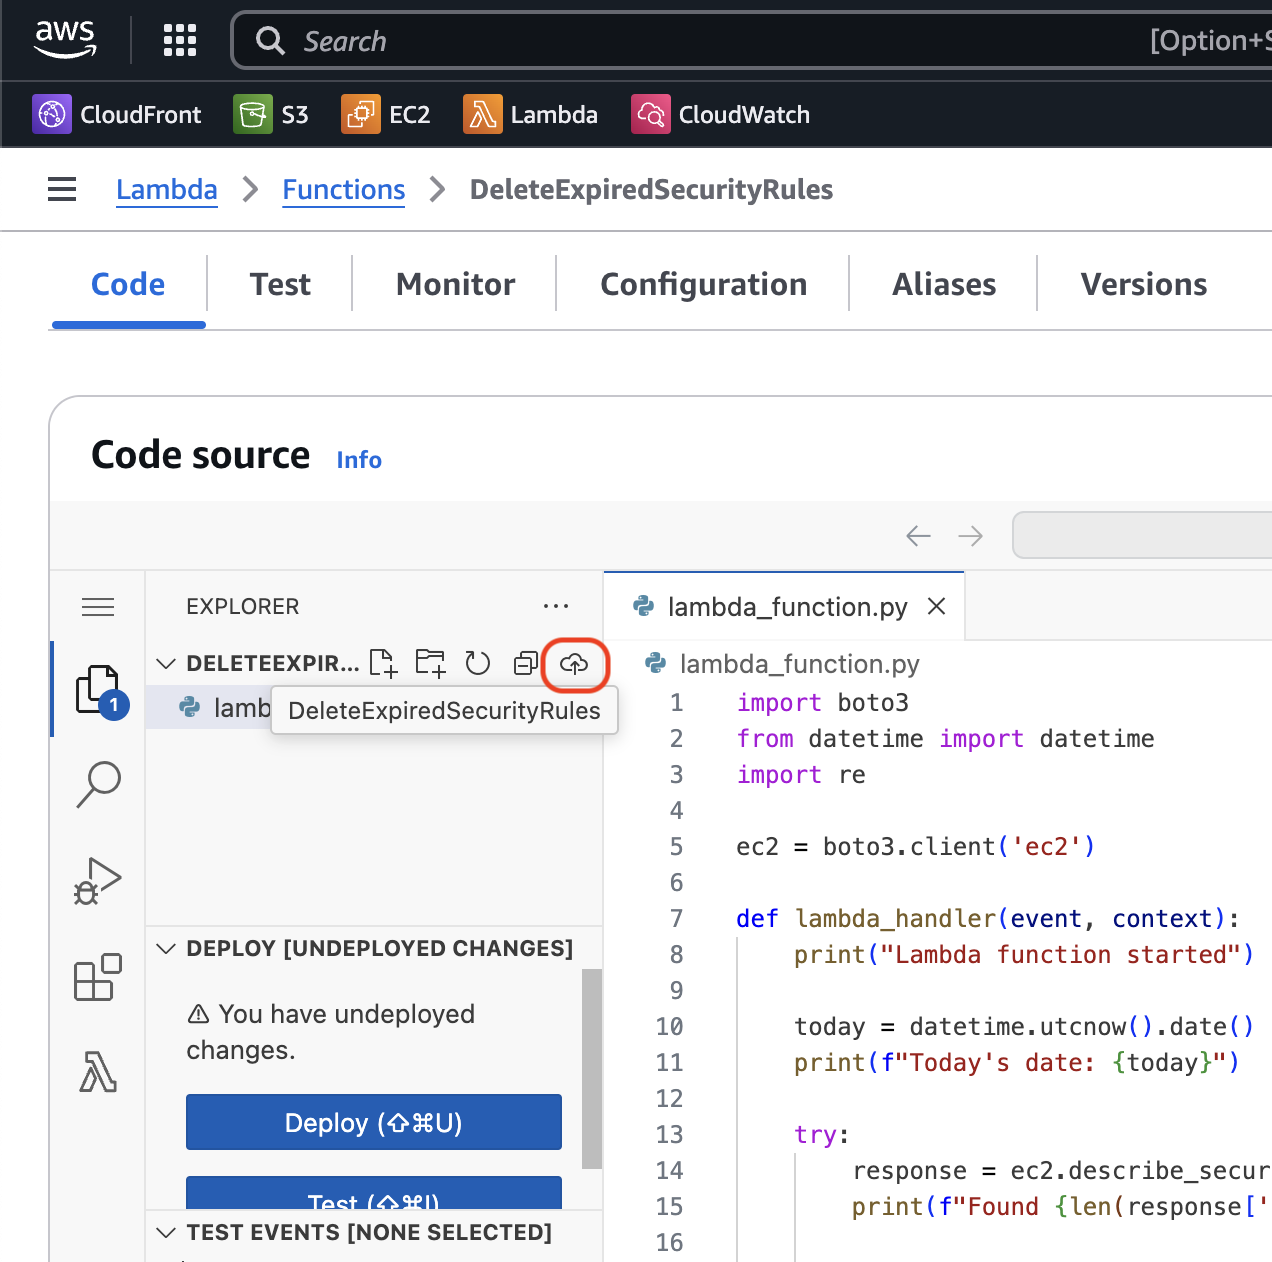This screenshot has height=1262, width=1272.
Task: Navigate back in the editor
Action: point(918,536)
